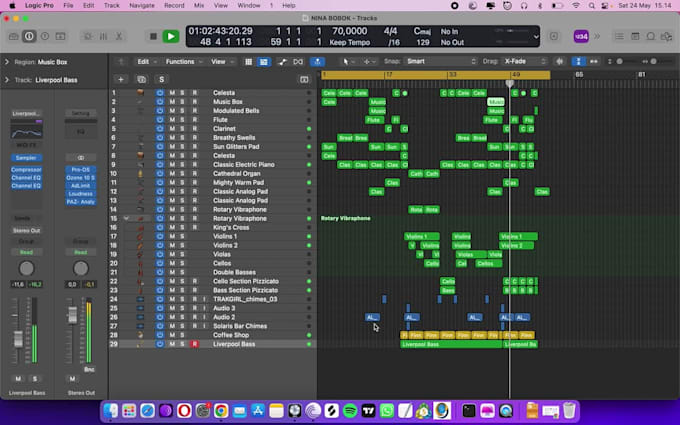Screen dimensions: 680x425
Task: Open the Snap Smart dropdown
Action: coord(440,62)
